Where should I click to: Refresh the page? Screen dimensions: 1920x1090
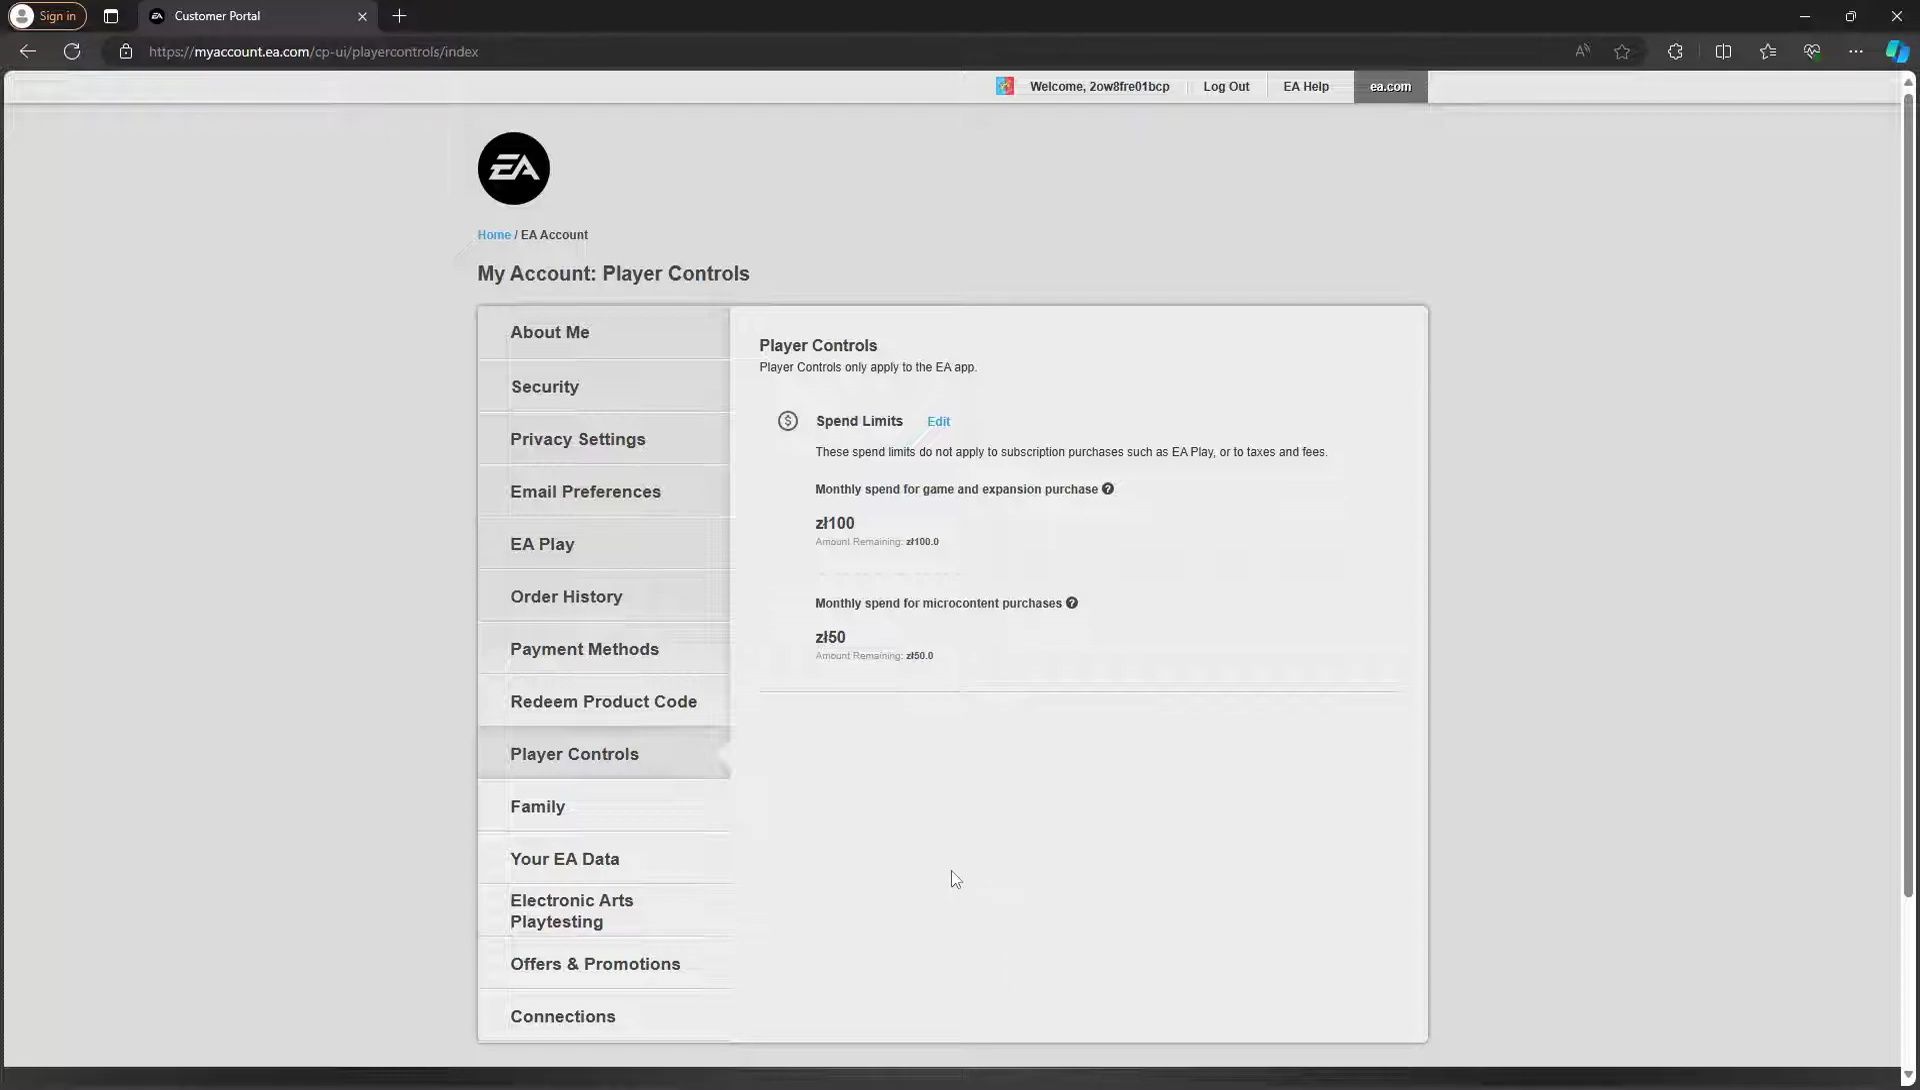pos(72,51)
